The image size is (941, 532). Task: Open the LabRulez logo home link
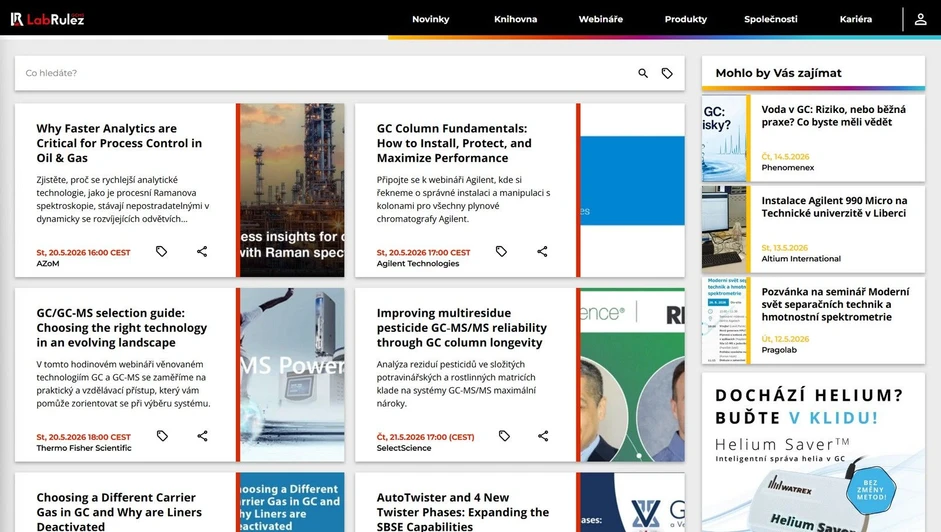tap(47, 19)
